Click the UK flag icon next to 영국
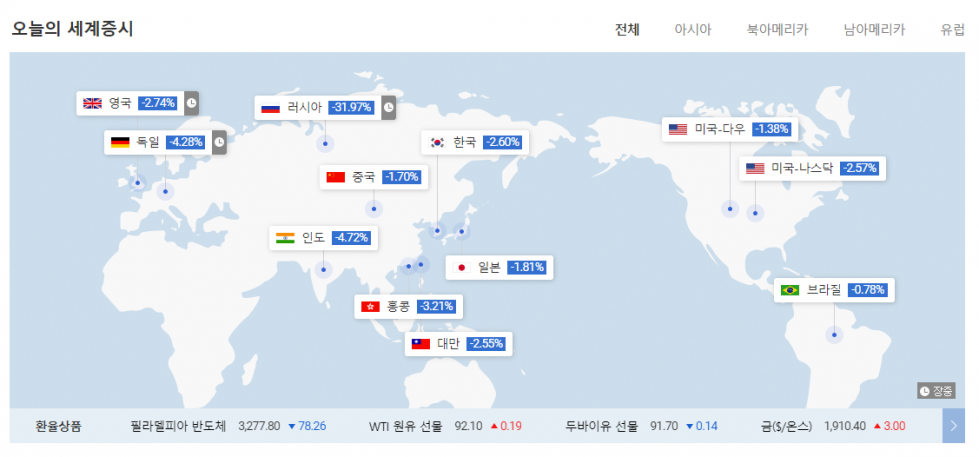 [92, 104]
